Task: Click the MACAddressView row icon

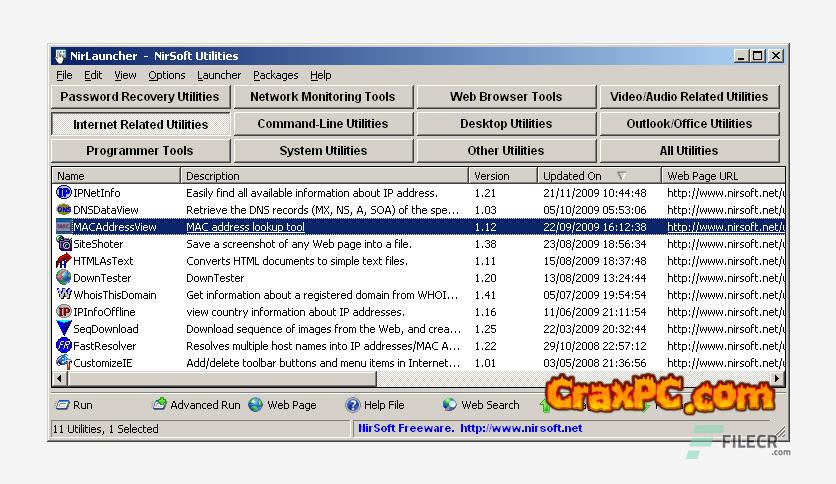Action: pyautogui.click(x=63, y=227)
